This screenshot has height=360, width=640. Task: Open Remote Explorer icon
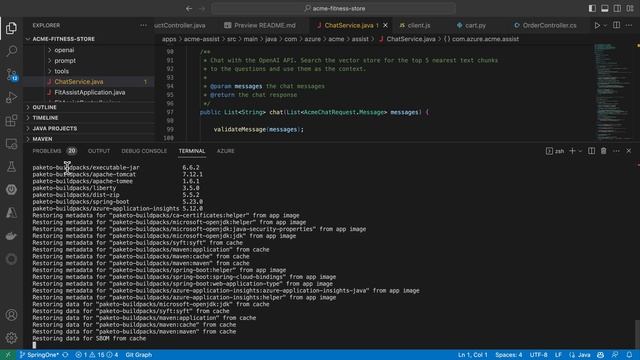coord(11,144)
